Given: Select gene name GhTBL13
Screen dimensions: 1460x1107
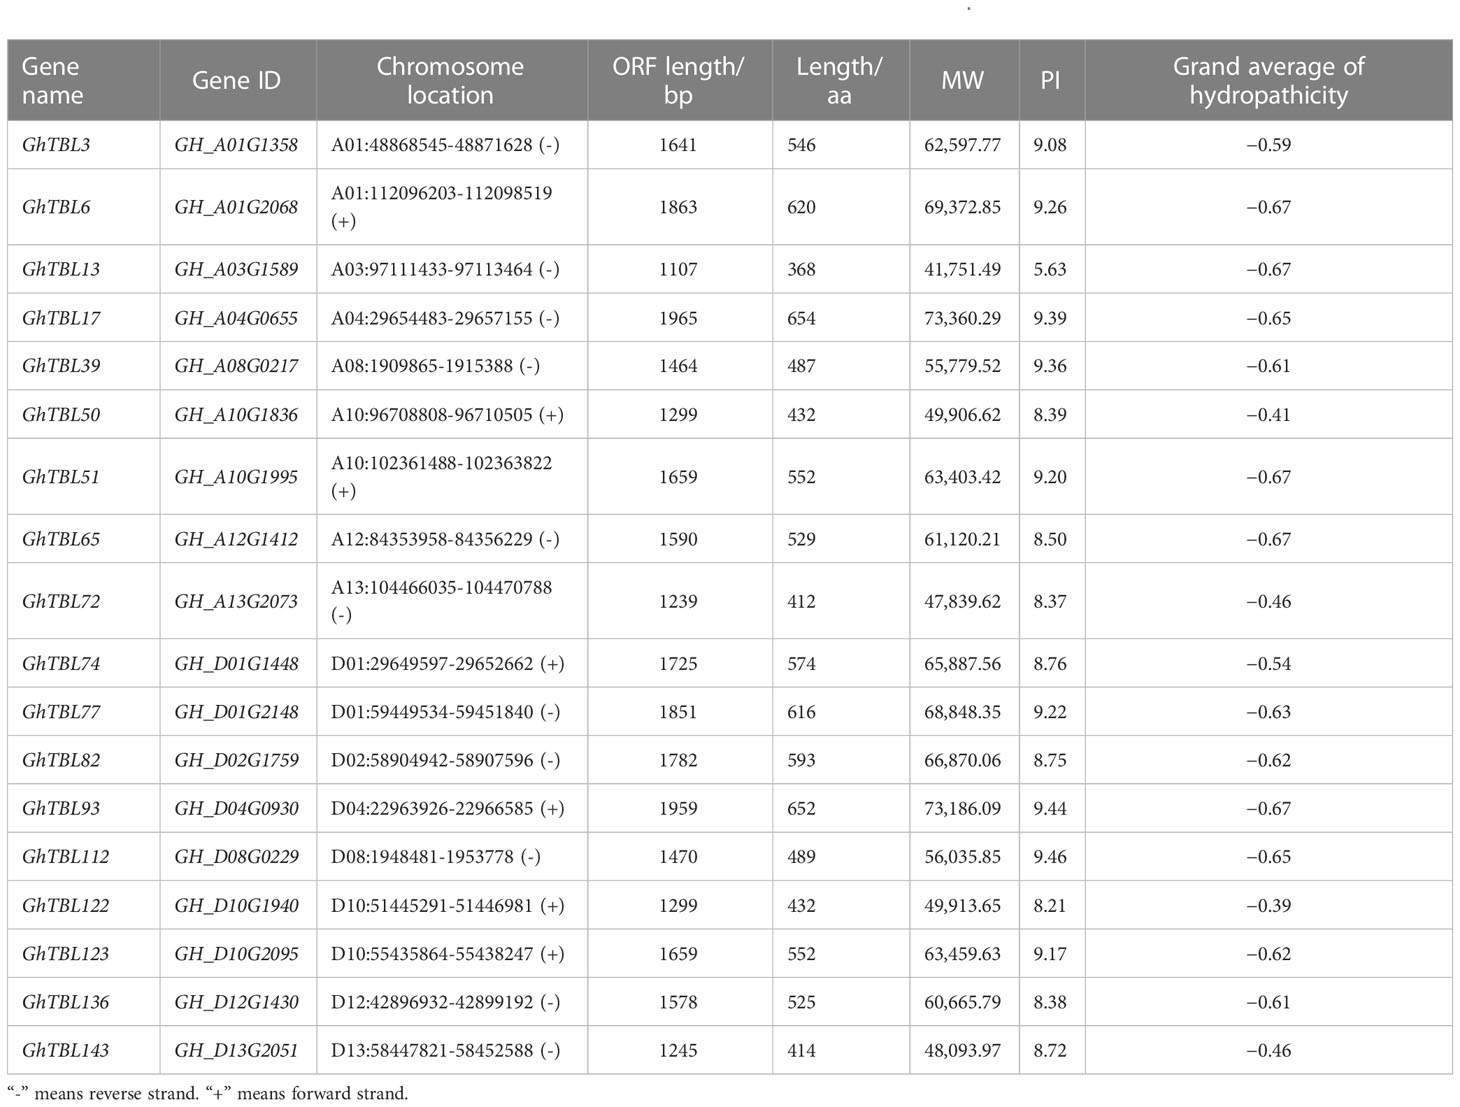Looking at the screenshot, I should pos(61,269).
